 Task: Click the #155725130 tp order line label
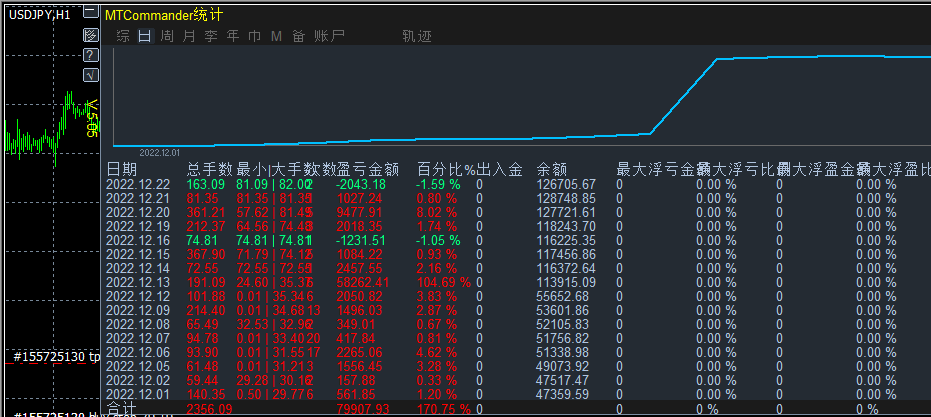pyautogui.click(x=57, y=356)
